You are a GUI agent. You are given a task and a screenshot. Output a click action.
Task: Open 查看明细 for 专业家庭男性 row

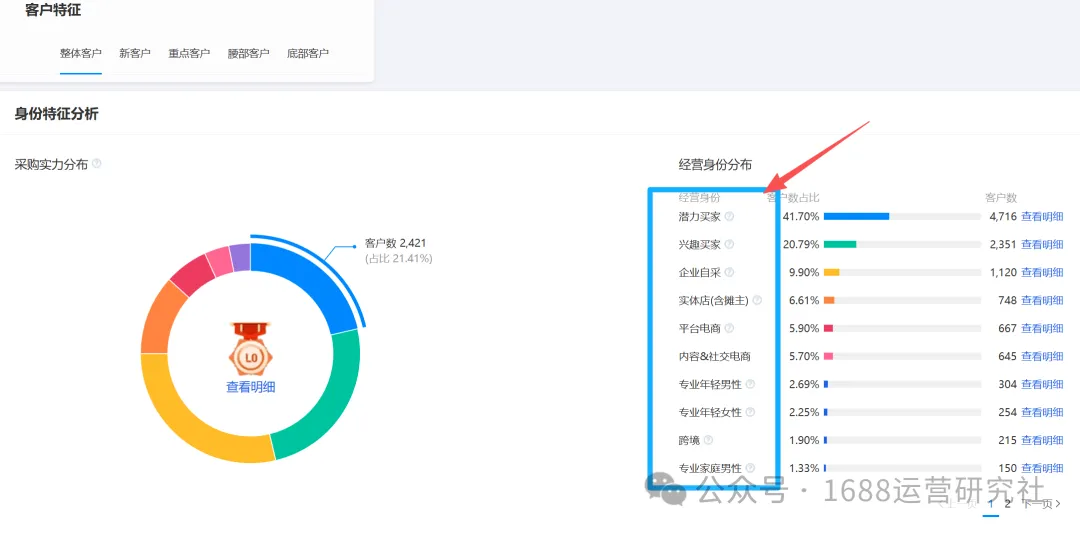[1042, 468]
